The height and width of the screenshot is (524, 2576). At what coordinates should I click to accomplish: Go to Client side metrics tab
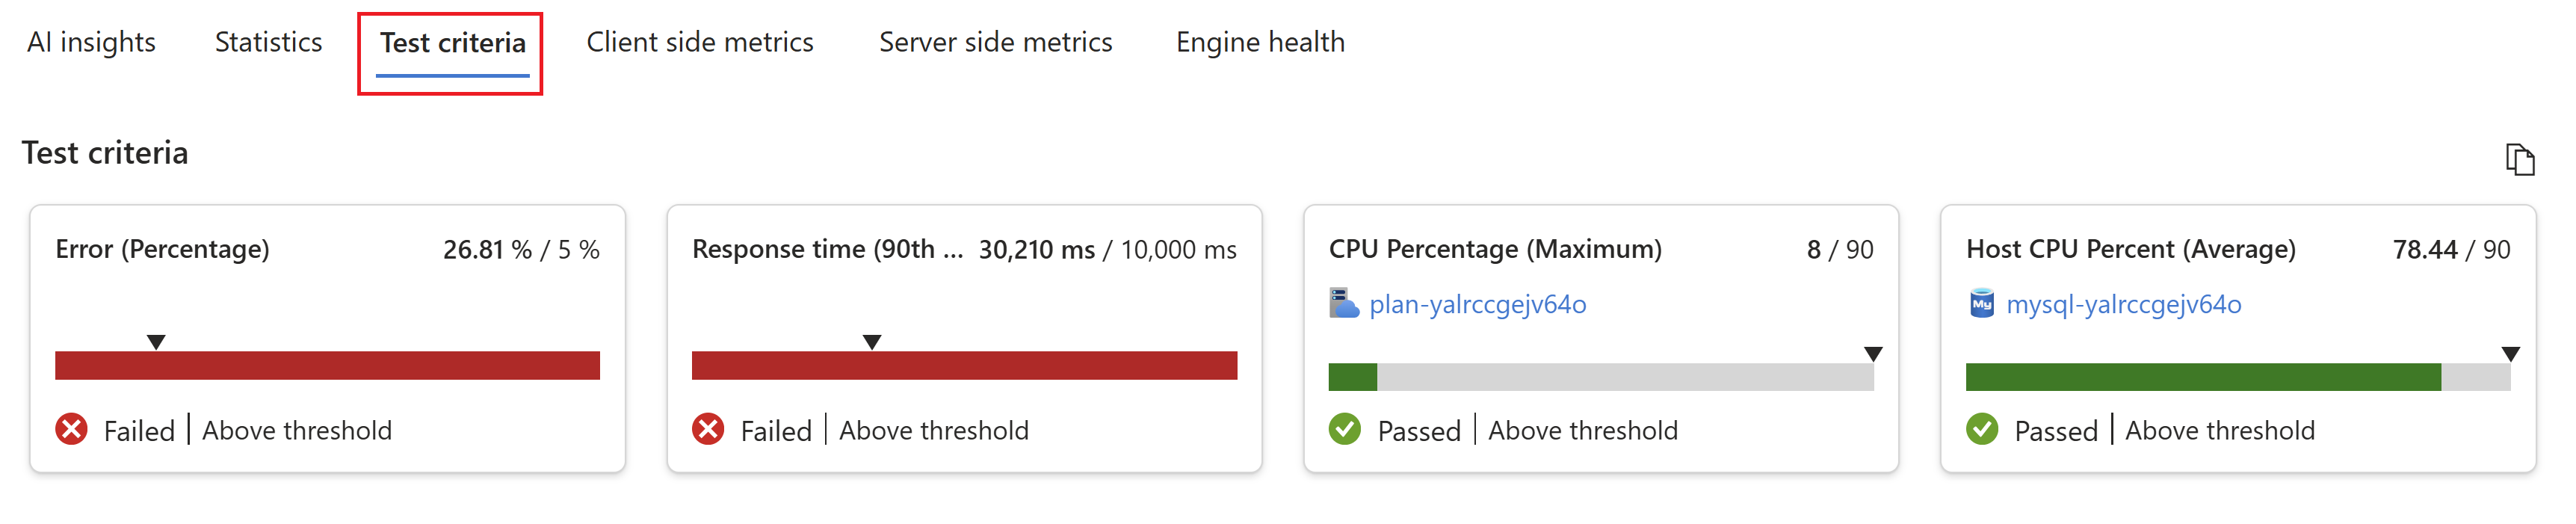pyautogui.click(x=700, y=42)
